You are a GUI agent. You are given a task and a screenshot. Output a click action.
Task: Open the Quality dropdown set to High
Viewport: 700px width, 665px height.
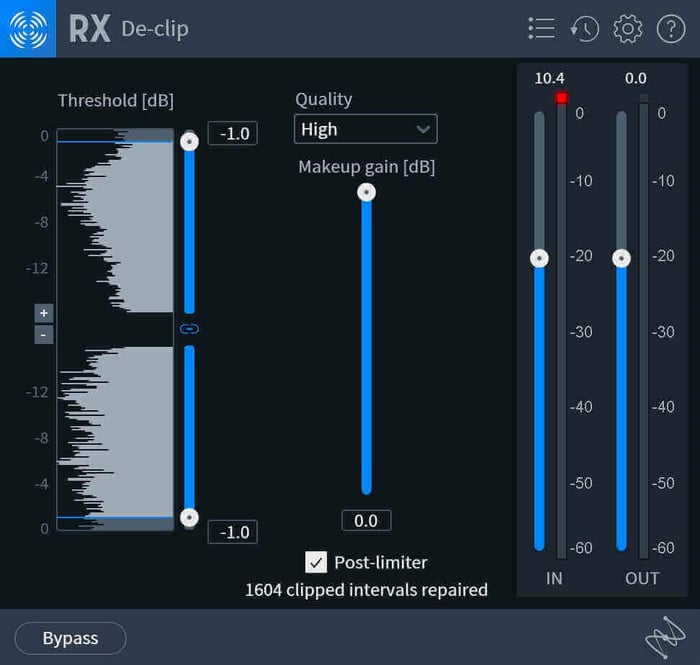pyautogui.click(x=366, y=129)
